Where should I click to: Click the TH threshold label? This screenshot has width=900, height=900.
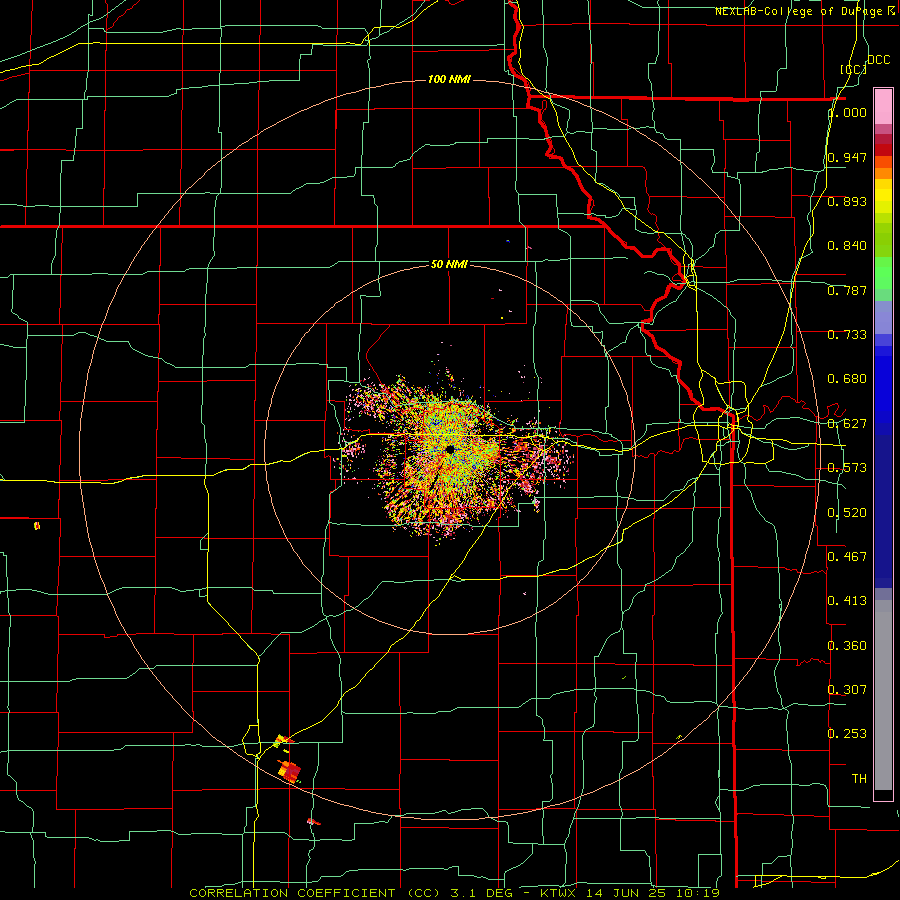coord(859,778)
